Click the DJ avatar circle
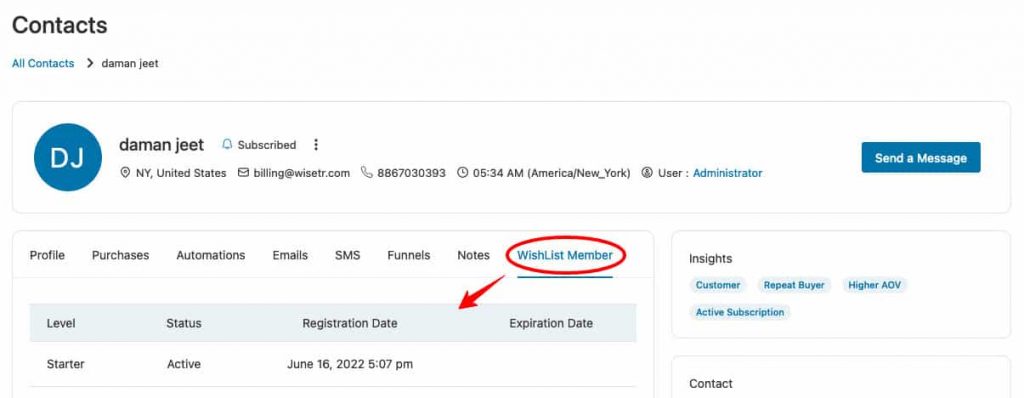 pyautogui.click(x=68, y=158)
